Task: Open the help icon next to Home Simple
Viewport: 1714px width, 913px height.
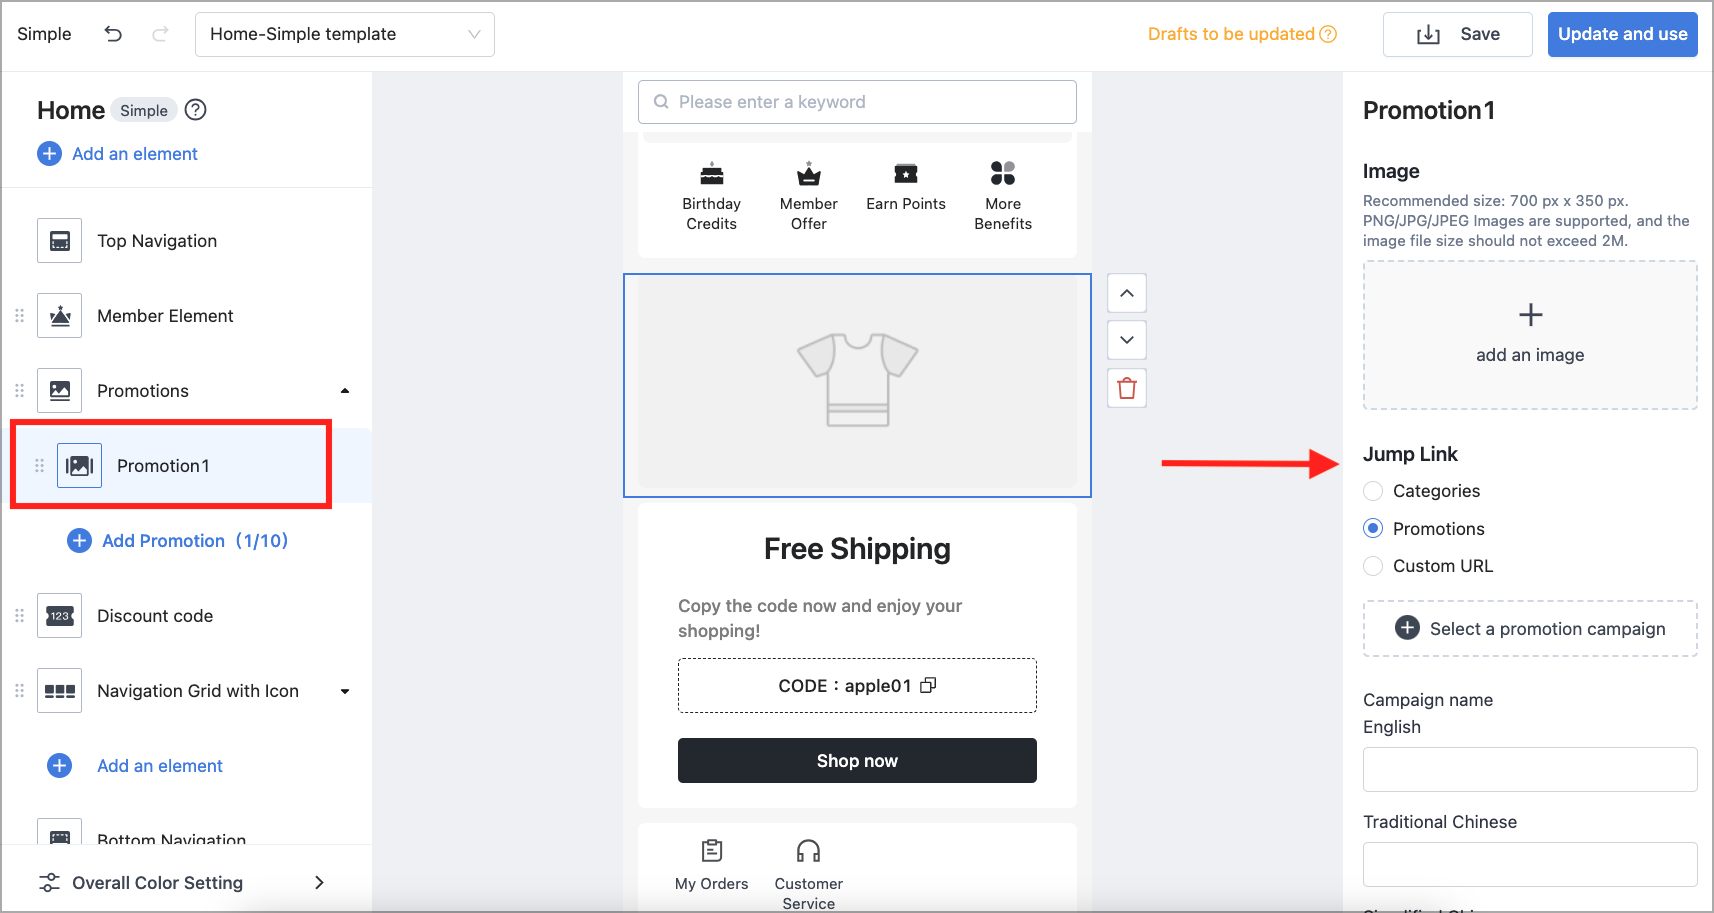Action: pyautogui.click(x=196, y=110)
